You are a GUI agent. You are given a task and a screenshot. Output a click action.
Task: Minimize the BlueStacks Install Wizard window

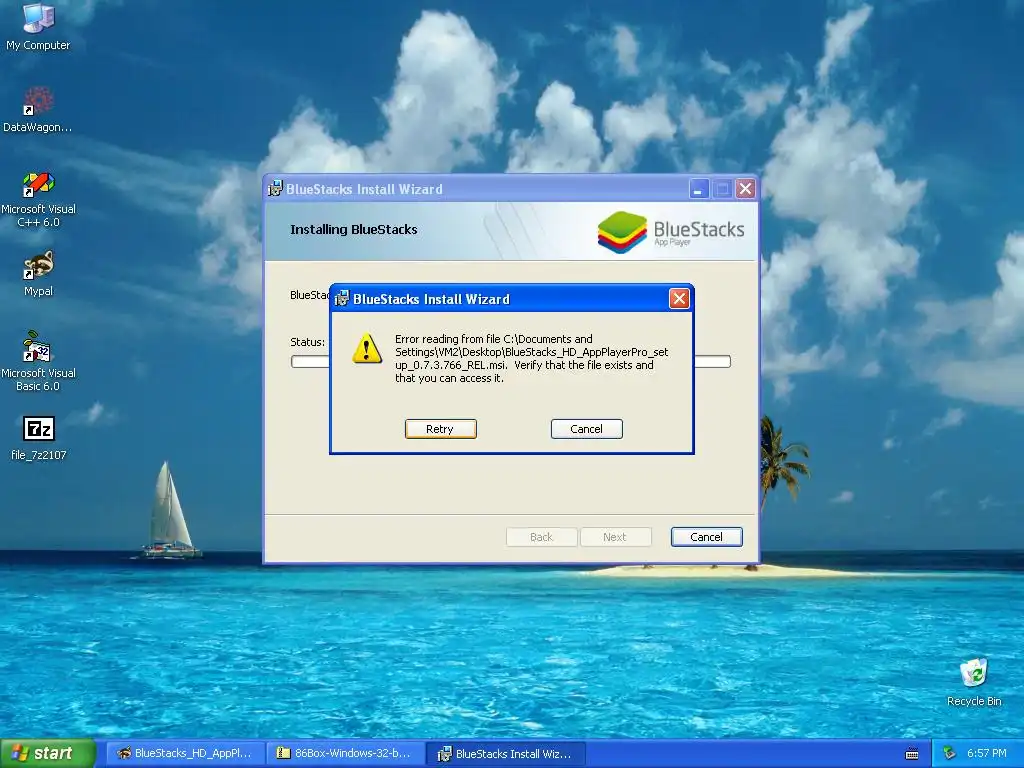click(698, 189)
